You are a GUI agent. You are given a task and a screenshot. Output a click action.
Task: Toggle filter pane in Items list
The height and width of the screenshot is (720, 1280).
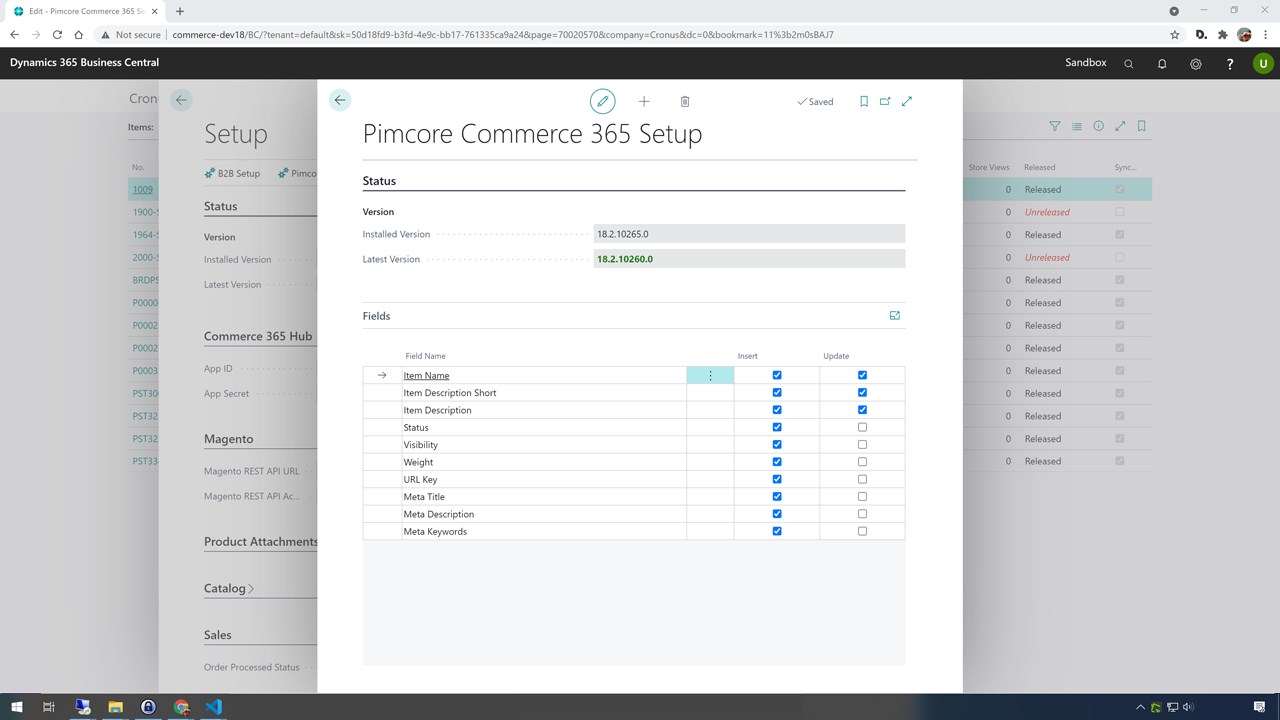1055,126
